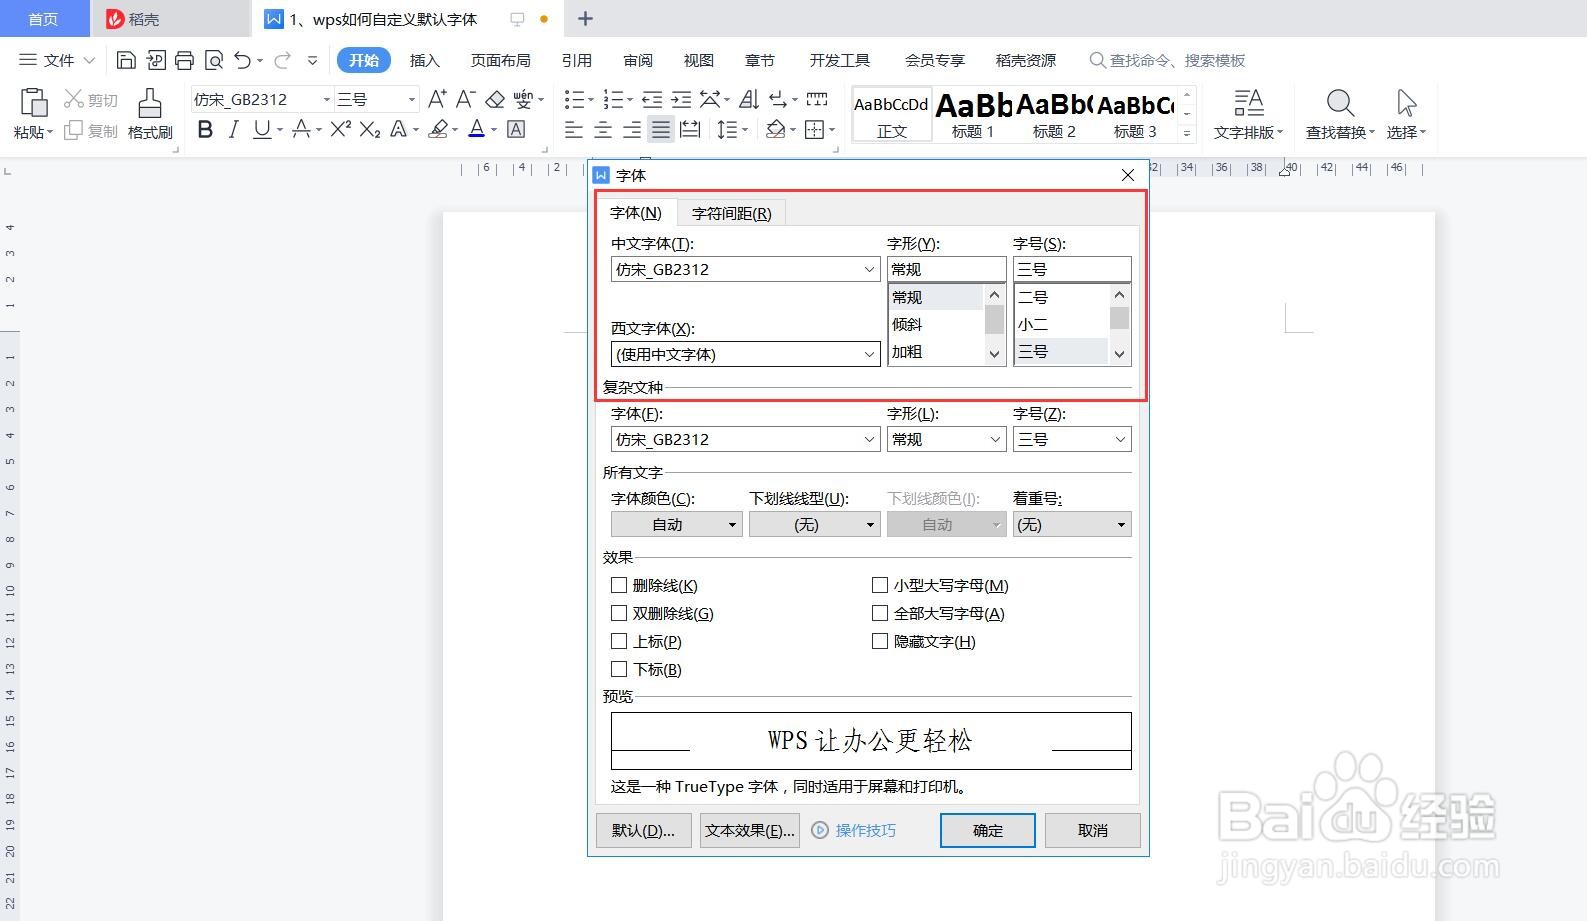Open the 西文字体(X) font dropdown
This screenshot has width=1587, height=921.
point(869,354)
